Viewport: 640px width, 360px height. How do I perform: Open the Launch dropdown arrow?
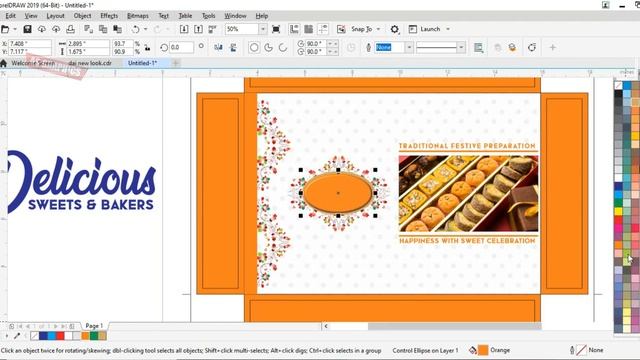(x=448, y=29)
